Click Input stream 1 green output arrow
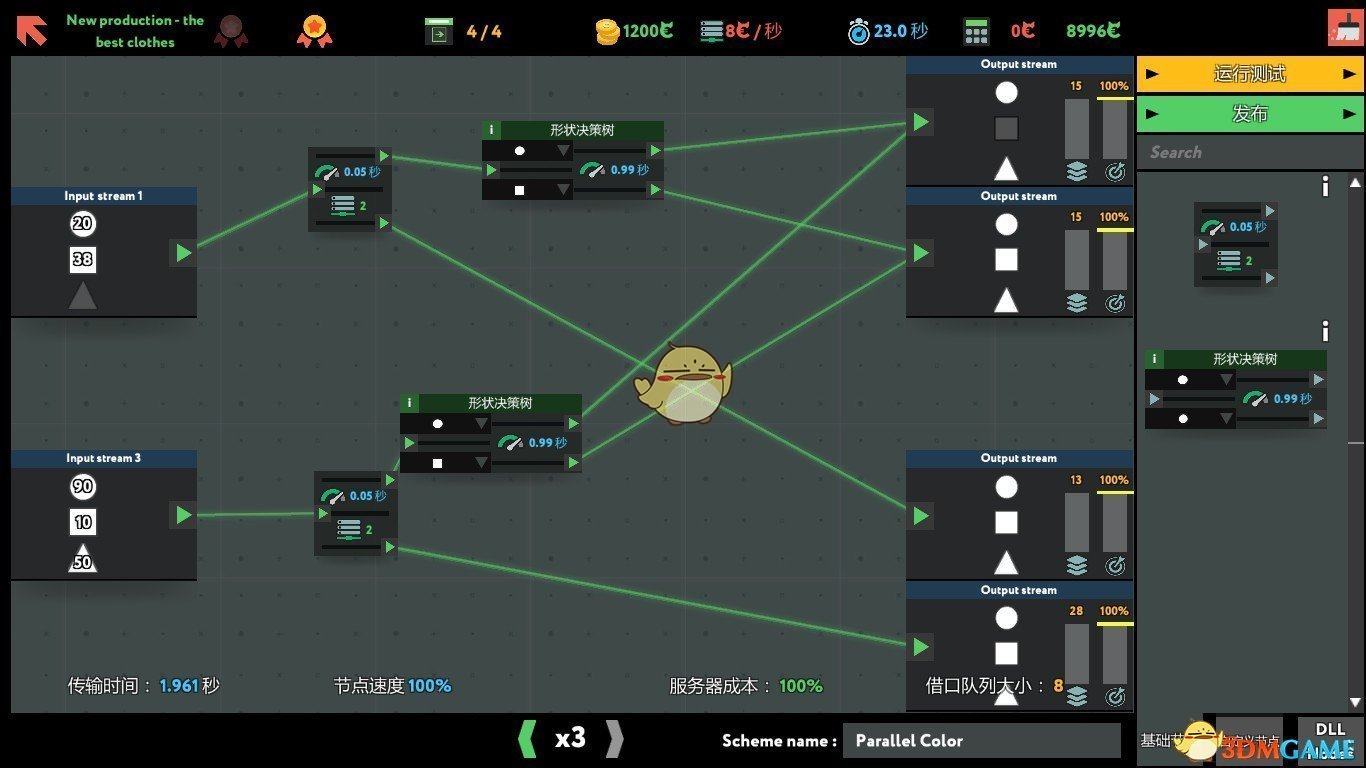 tap(183, 253)
